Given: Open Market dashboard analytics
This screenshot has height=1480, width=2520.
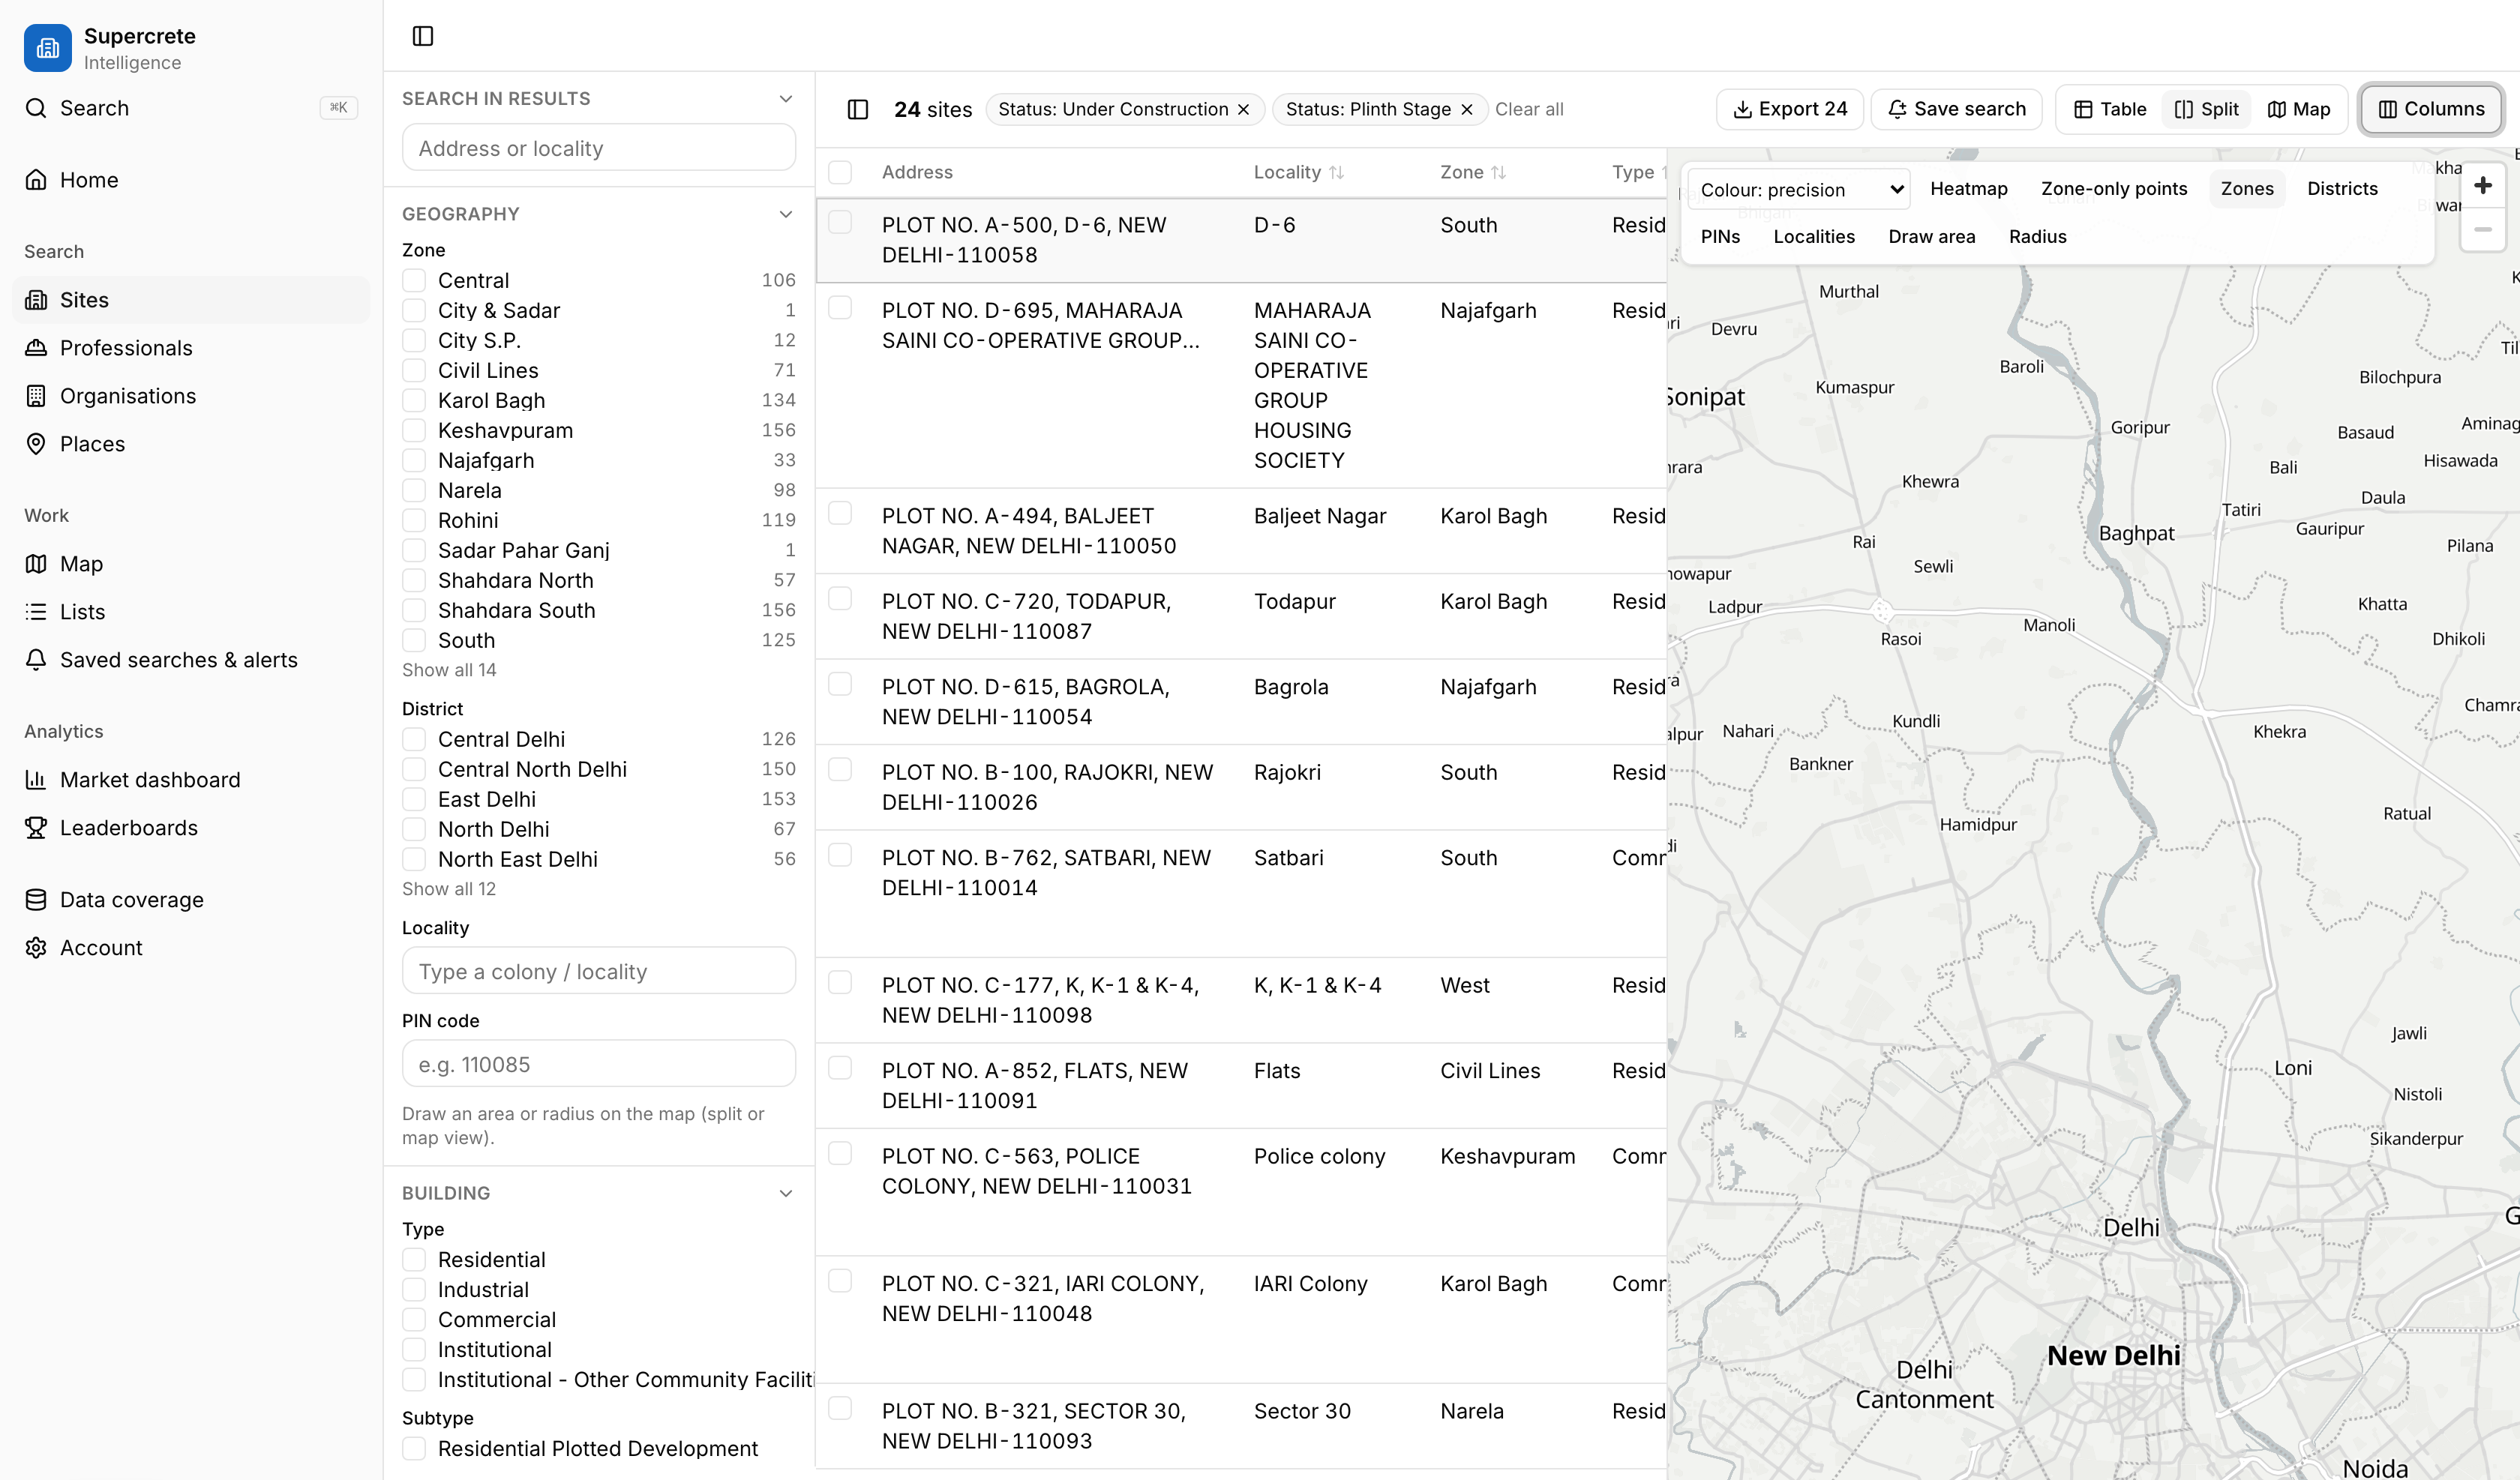Looking at the screenshot, I should point(190,780).
